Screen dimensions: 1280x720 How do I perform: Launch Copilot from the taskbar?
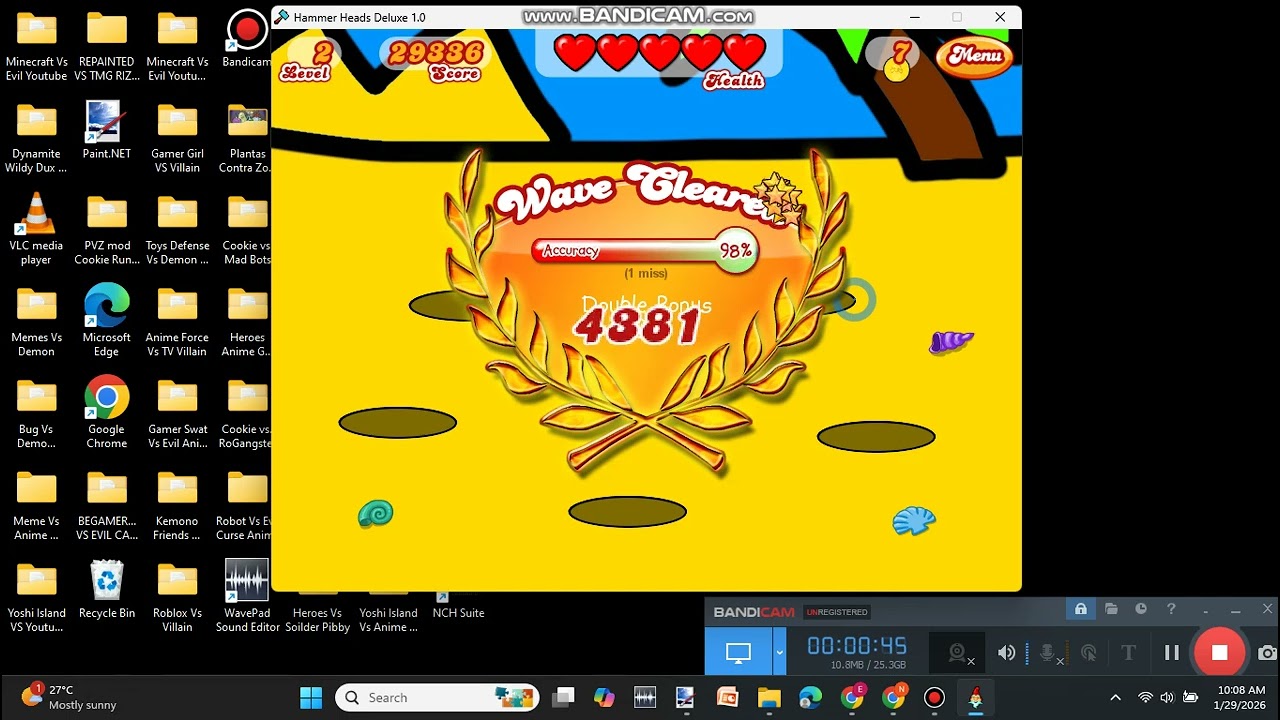coord(604,697)
